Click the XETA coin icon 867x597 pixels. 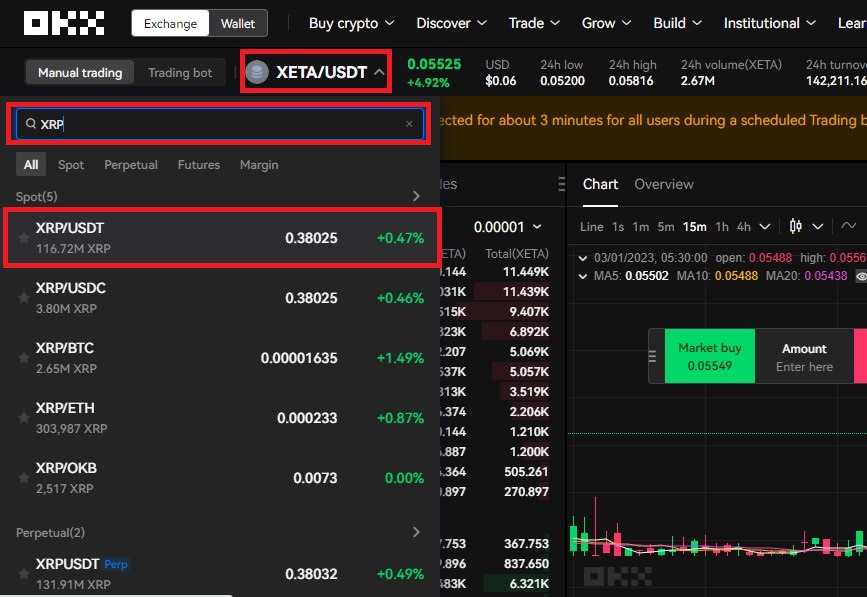pos(257,72)
